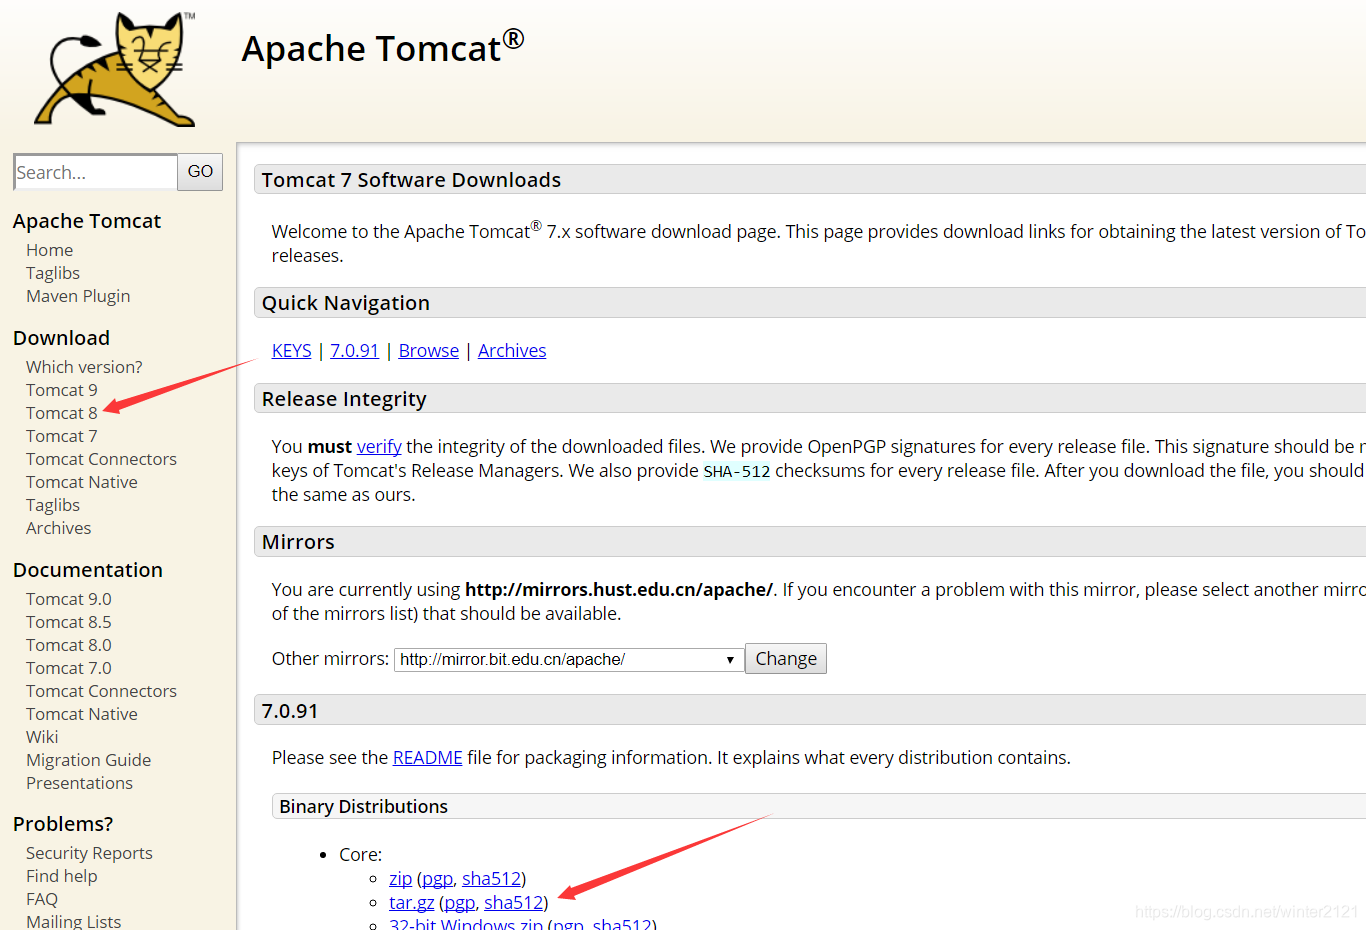Open Tomcat Native under Documentation
Screen dimensions: 1366x930
(82, 714)
